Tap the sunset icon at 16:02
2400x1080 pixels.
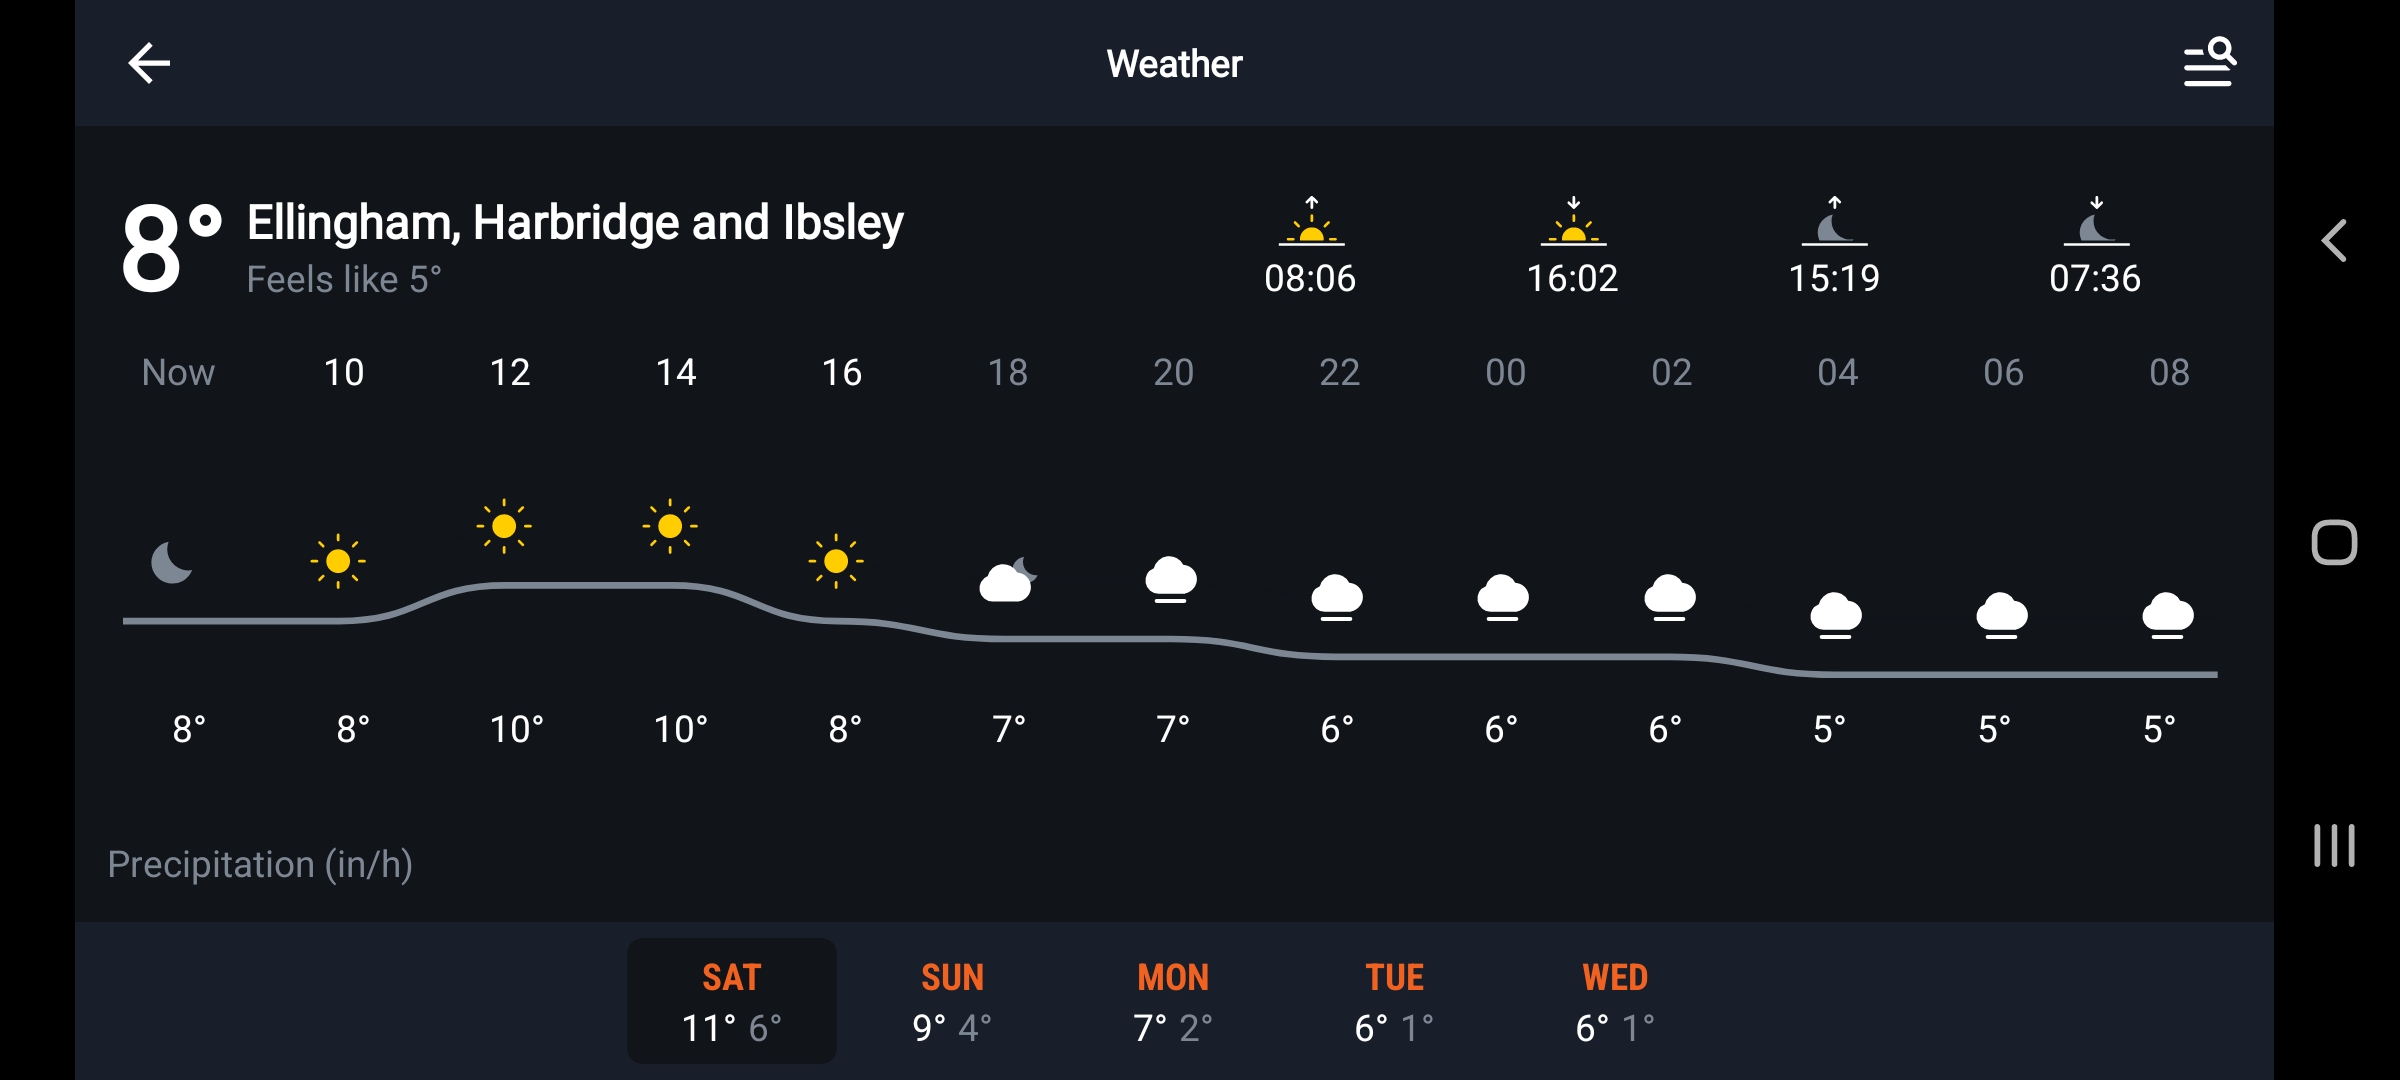[x=1573, y=223]
